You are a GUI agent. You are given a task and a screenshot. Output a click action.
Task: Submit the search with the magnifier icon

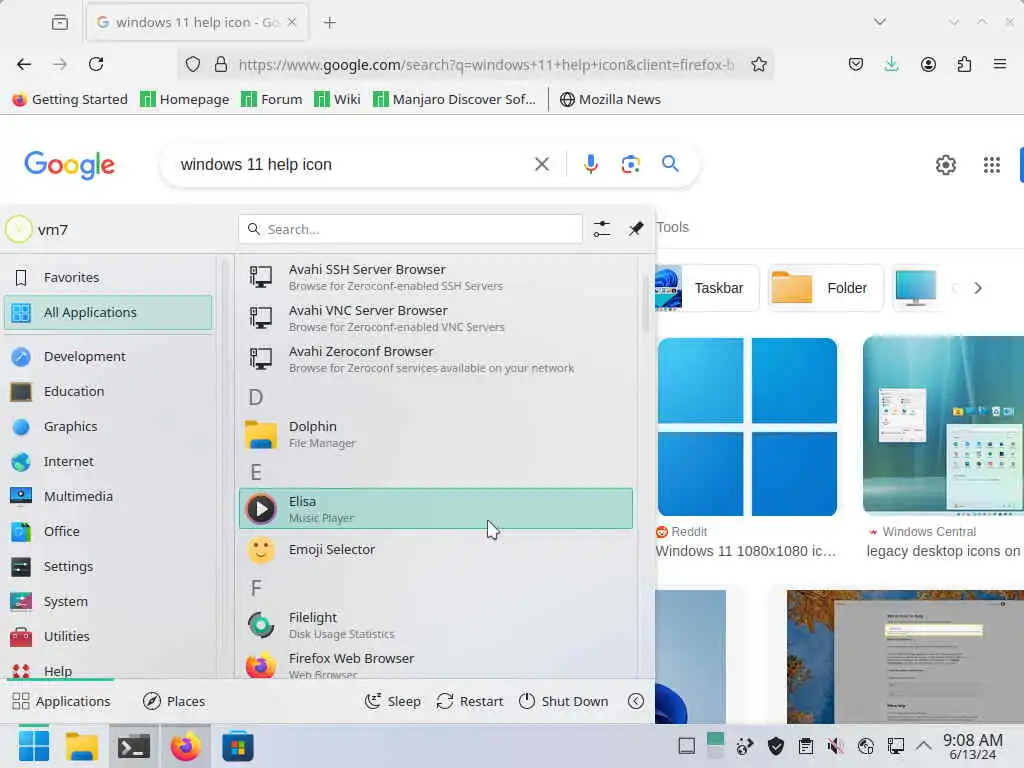point(670,163)
